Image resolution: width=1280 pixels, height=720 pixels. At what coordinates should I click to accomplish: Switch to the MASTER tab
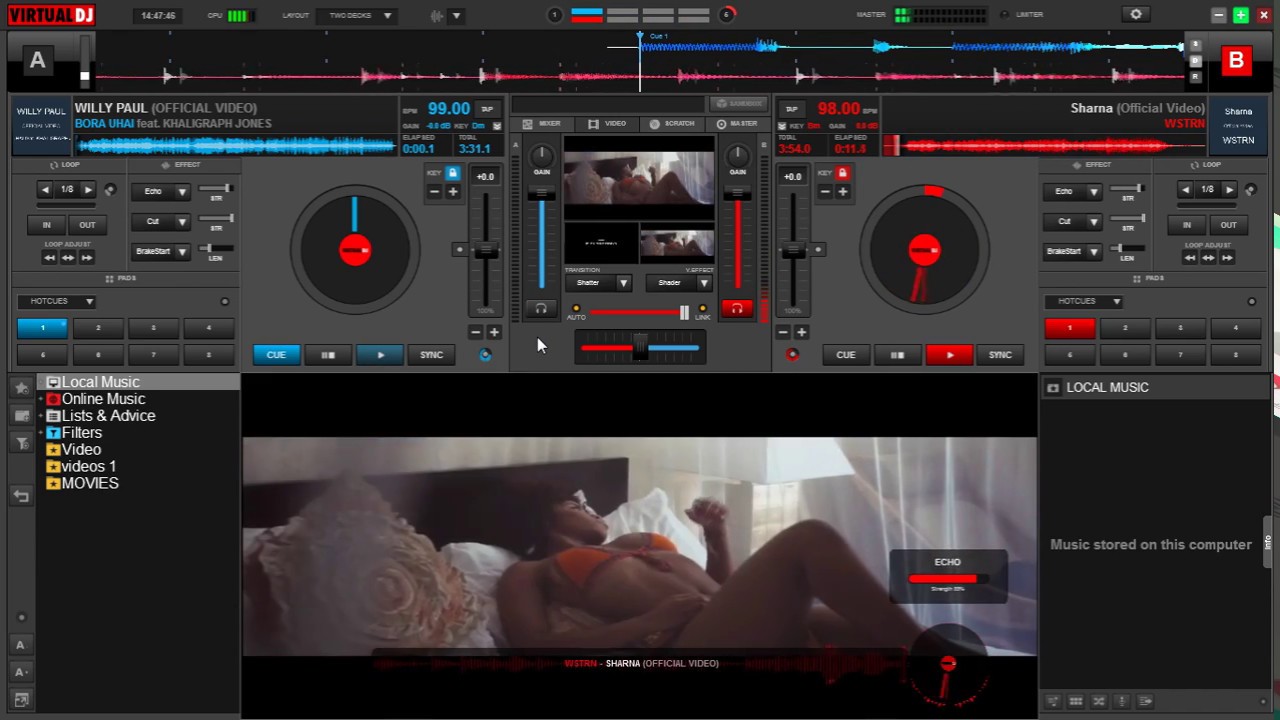(737, 124)
